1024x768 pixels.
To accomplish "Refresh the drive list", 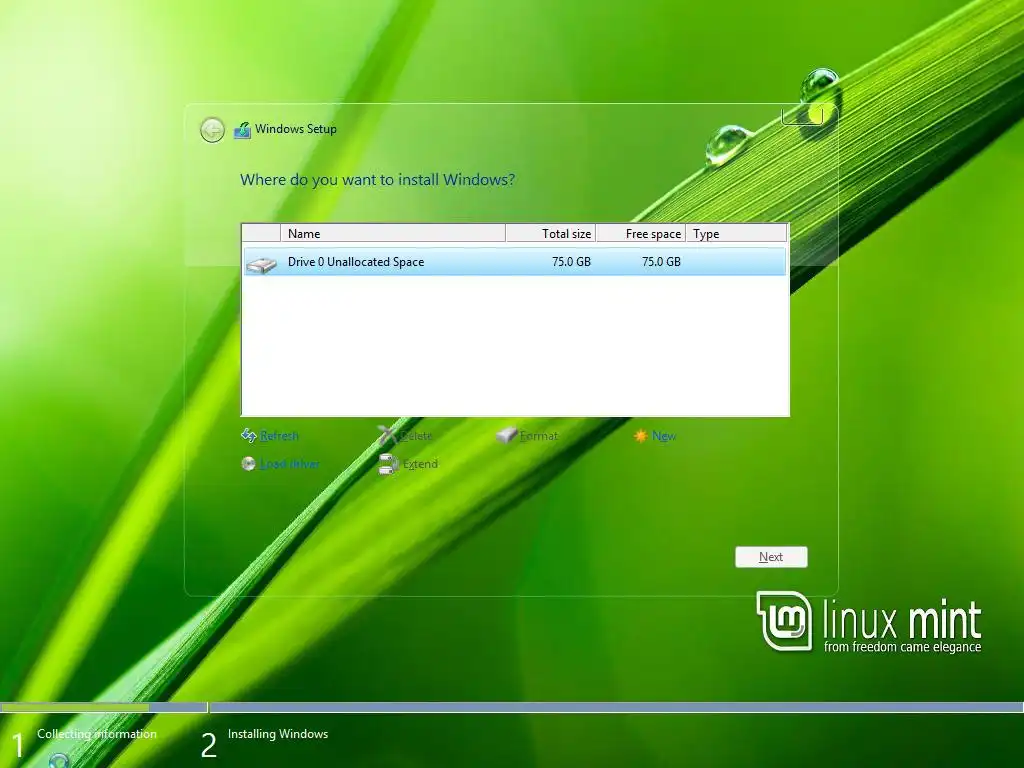I will (279, 436).
